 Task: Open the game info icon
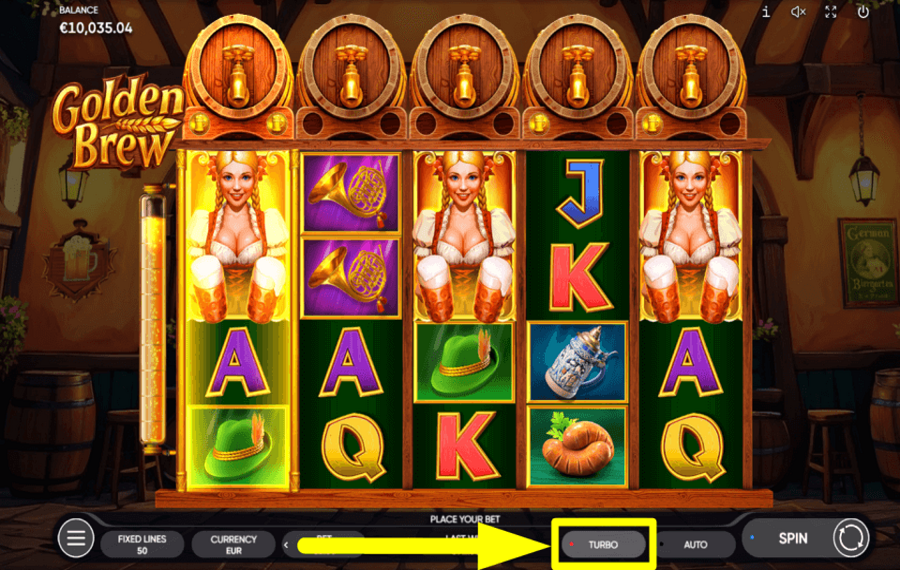[x=766, y=11]
